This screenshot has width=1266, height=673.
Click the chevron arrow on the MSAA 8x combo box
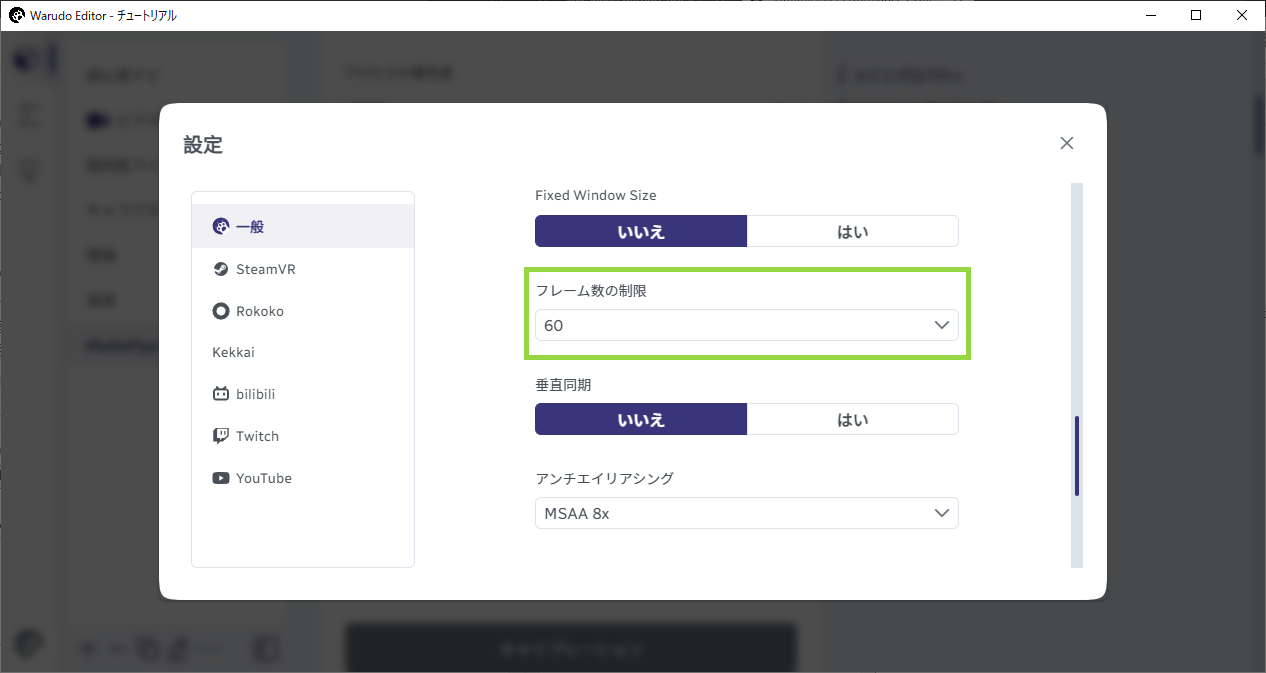pyautogui.click(x=941, y=513)
